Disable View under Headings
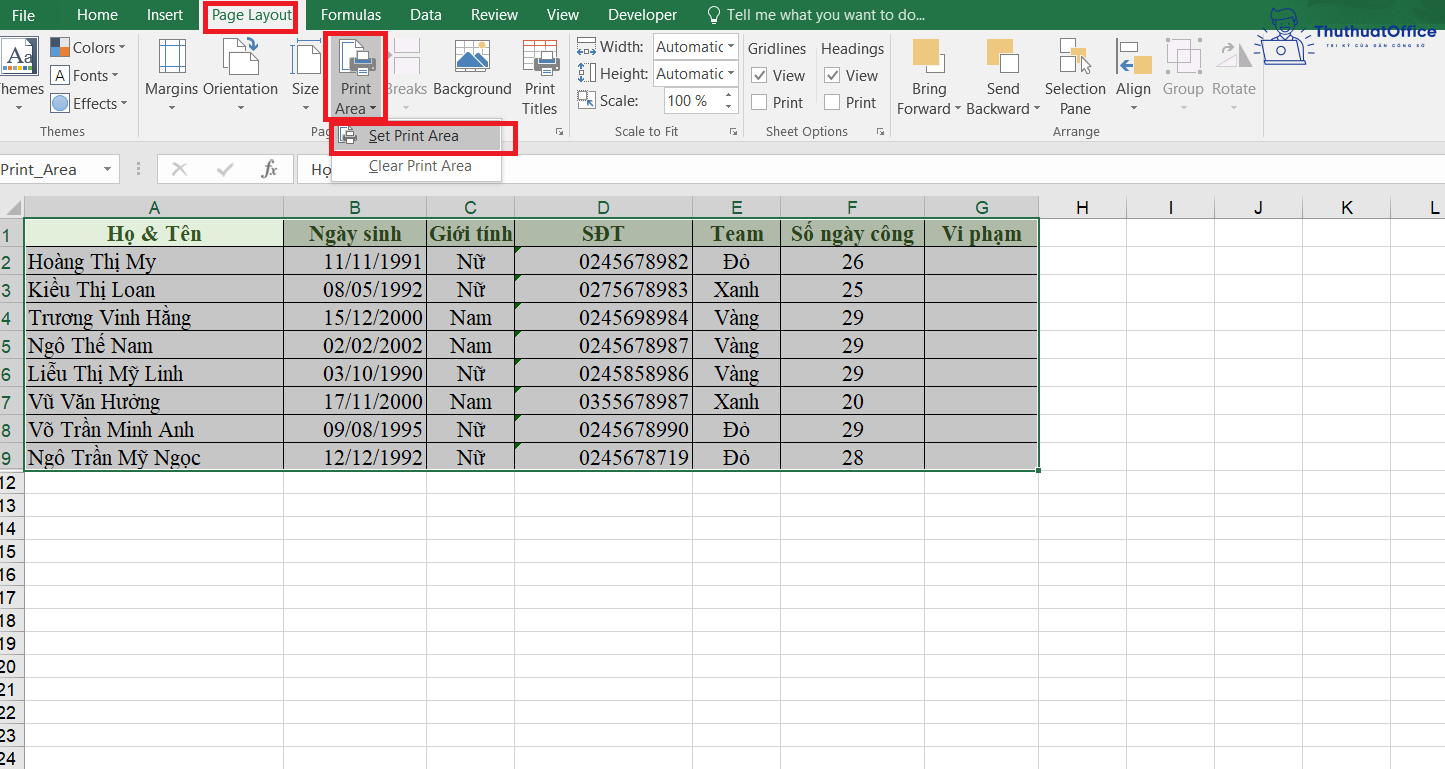1445x769 pixels. (835, 75)
